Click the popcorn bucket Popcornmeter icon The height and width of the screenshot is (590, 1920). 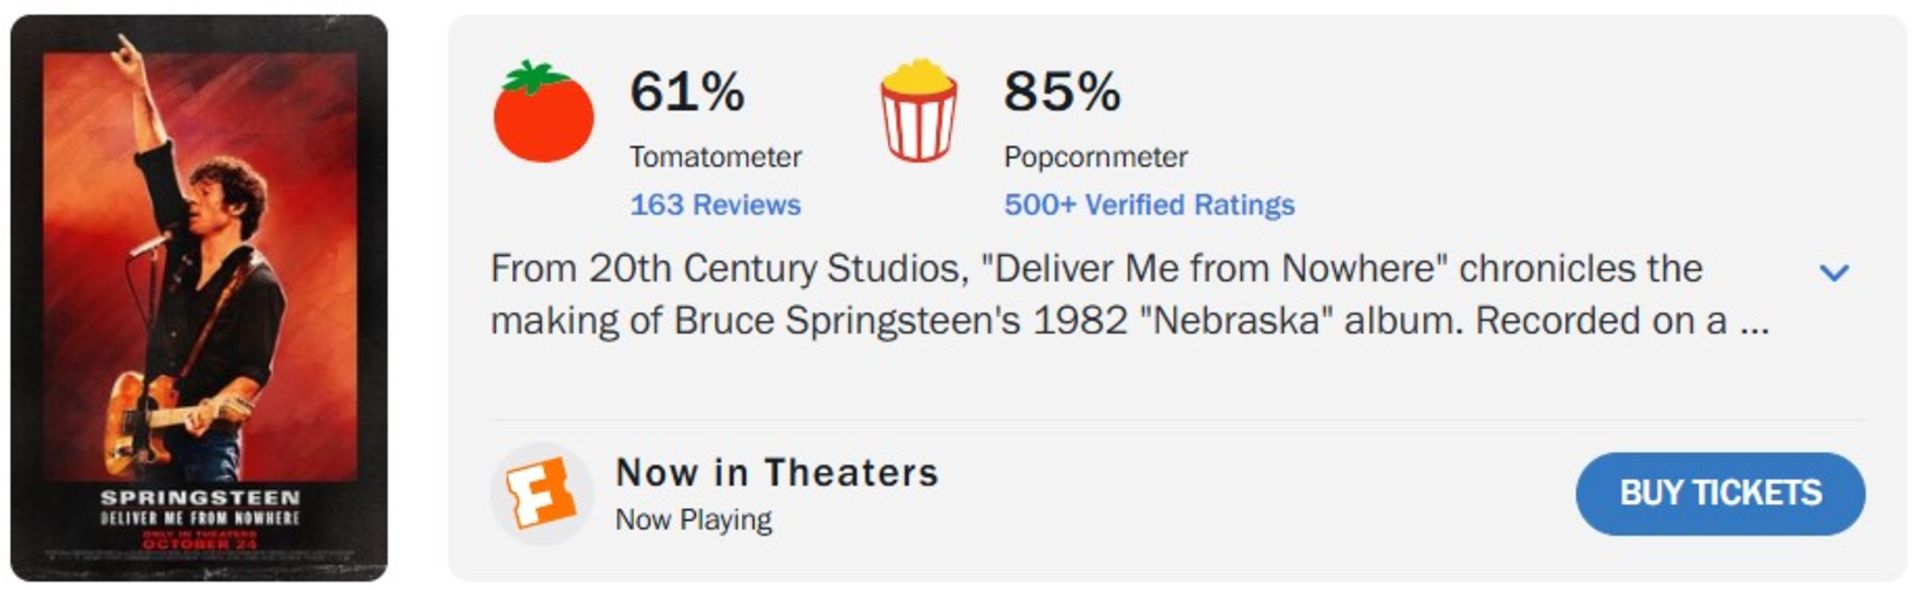(918, 112)
